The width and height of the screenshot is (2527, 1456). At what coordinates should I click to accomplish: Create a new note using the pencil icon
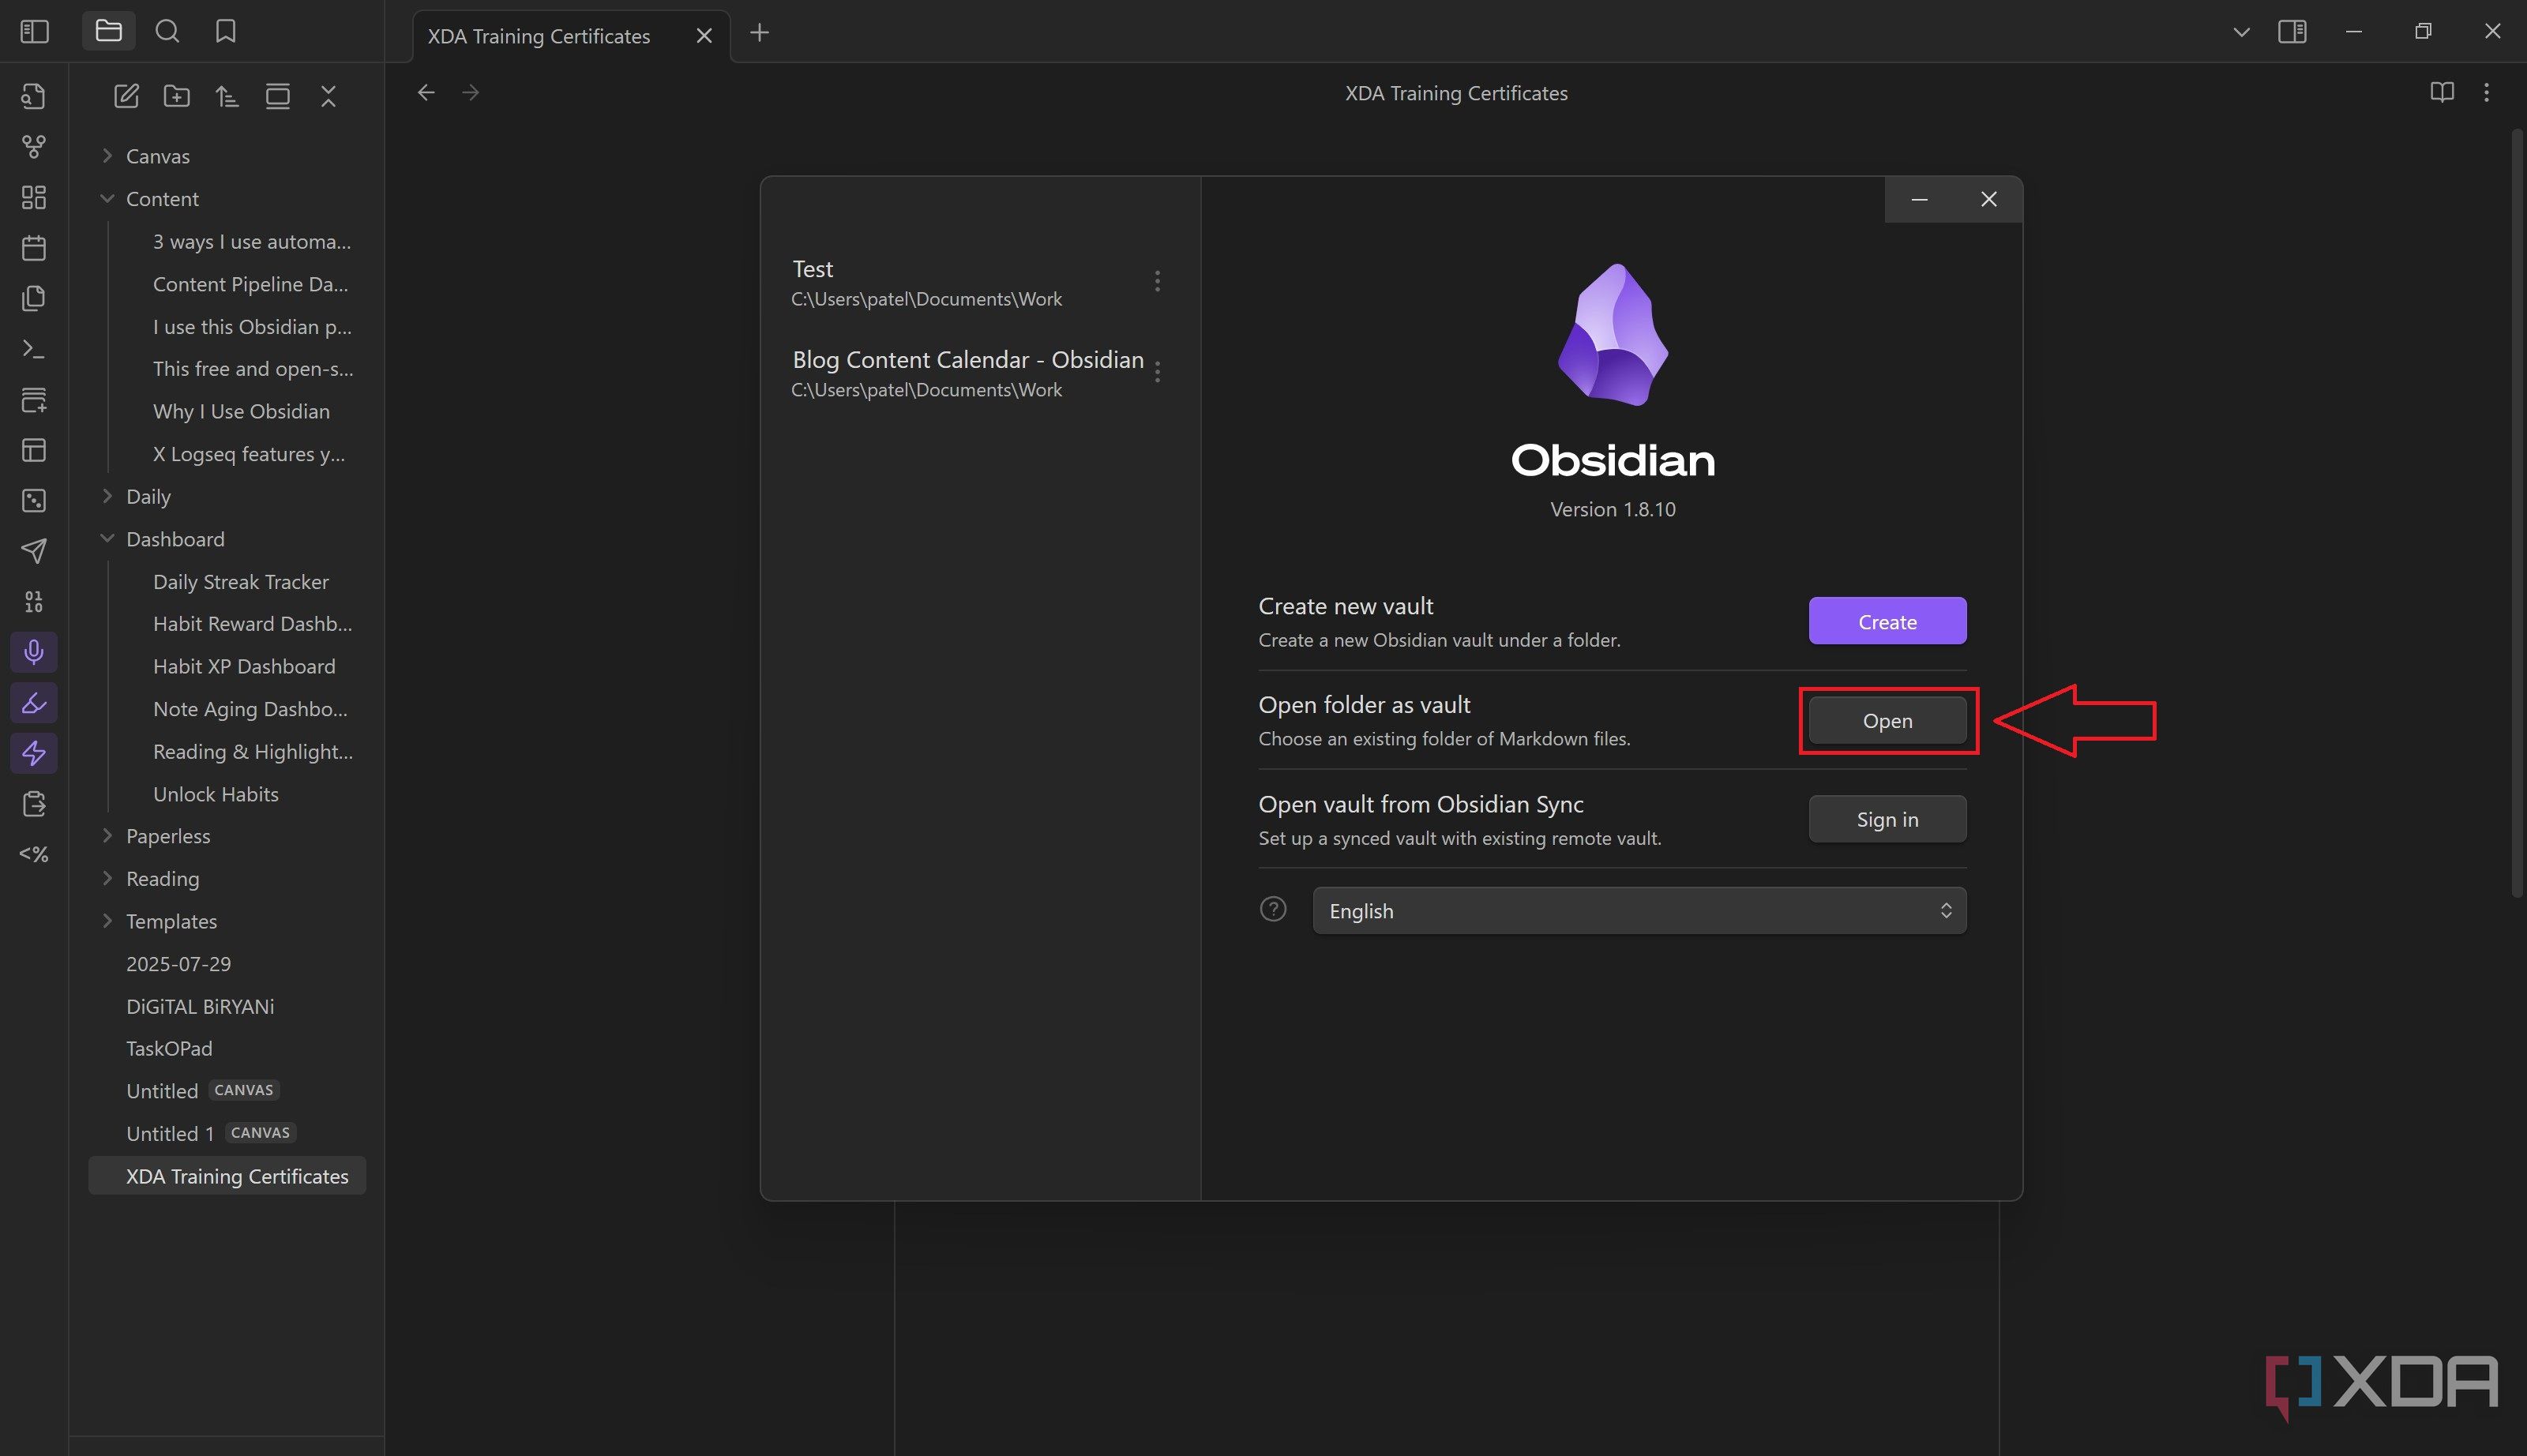coord(126,96)
